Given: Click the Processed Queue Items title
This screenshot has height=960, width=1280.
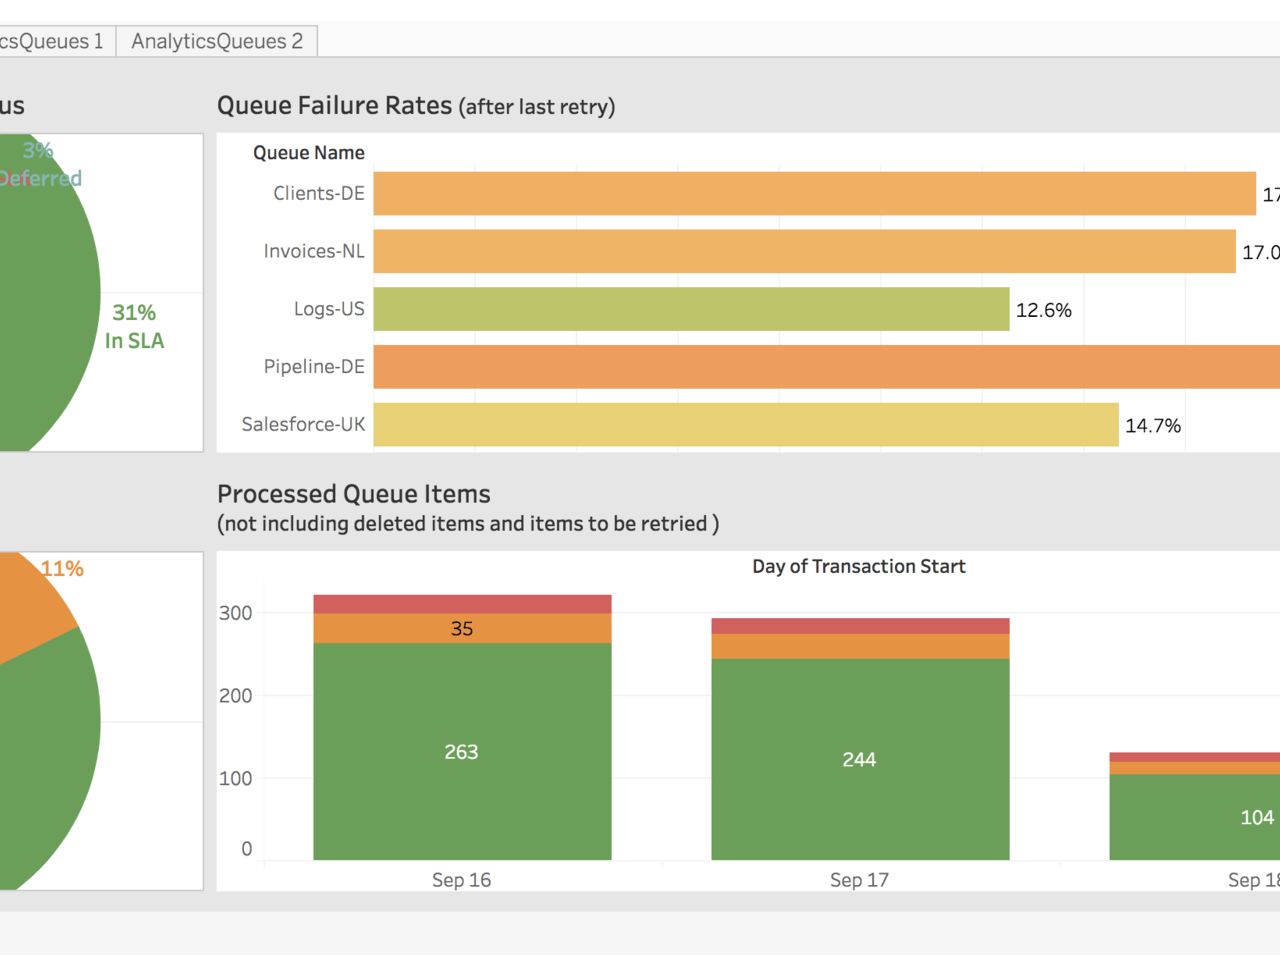Looking at the screenshot, I should click(353, 493).
